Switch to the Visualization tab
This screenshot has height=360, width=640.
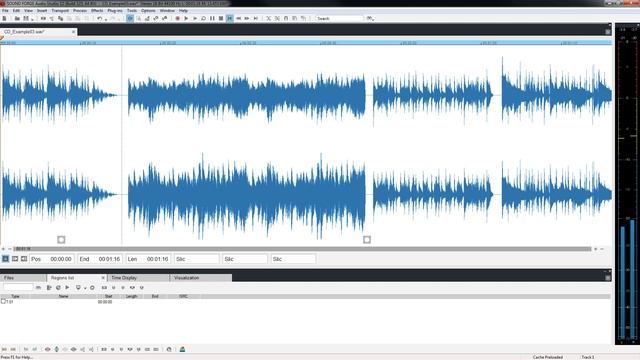click(x=201, y=278)
